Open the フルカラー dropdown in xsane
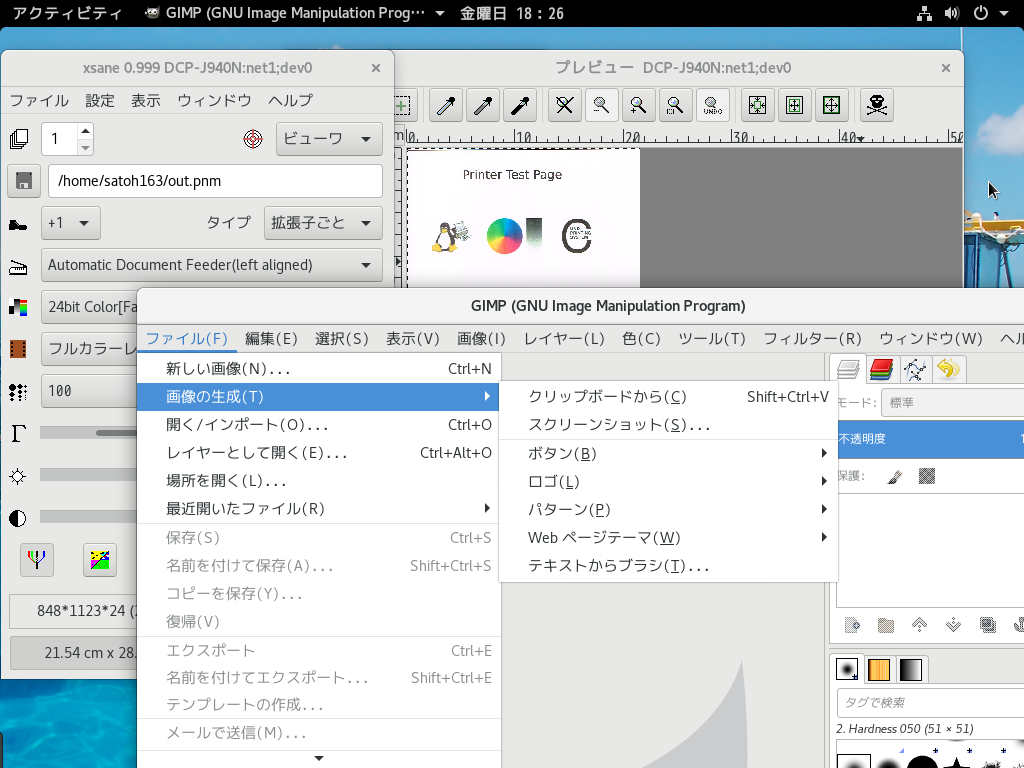This screenshot has width=1024, height=768. (x=89, y=349)
